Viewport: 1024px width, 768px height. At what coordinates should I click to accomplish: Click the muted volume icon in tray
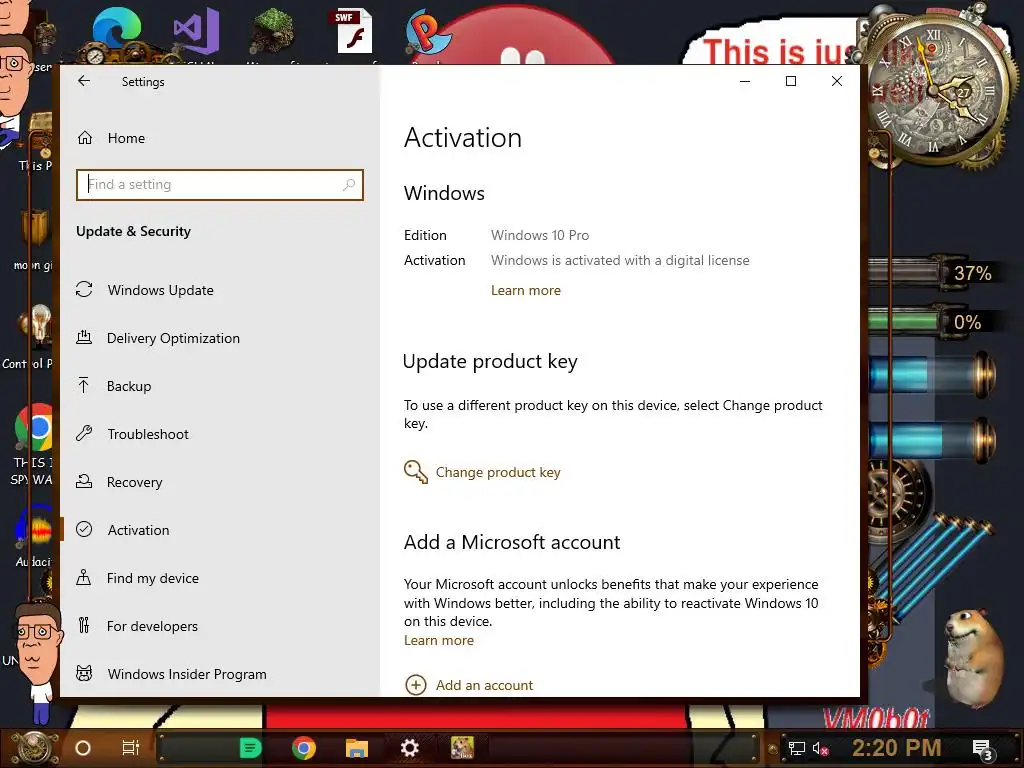[820, 748]
